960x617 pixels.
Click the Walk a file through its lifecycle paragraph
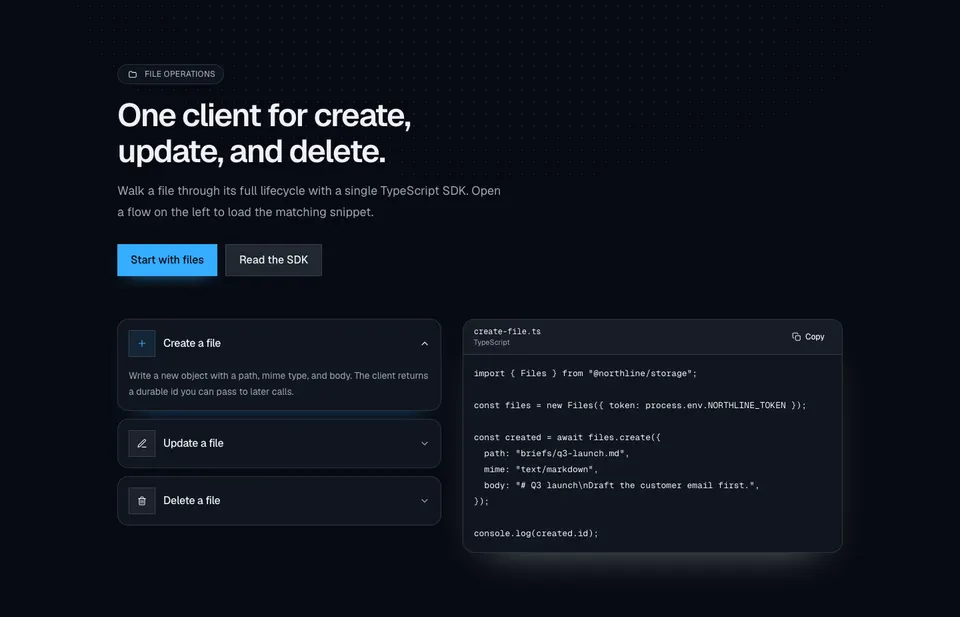point(309,201)
